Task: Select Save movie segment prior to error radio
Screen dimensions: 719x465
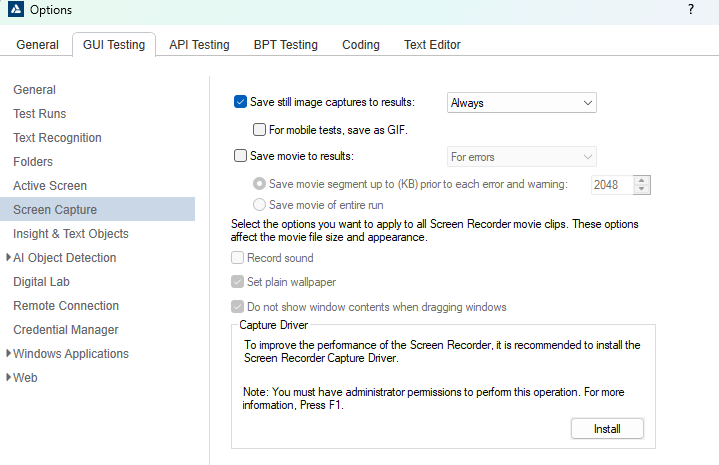Action: tap(259, 184)
